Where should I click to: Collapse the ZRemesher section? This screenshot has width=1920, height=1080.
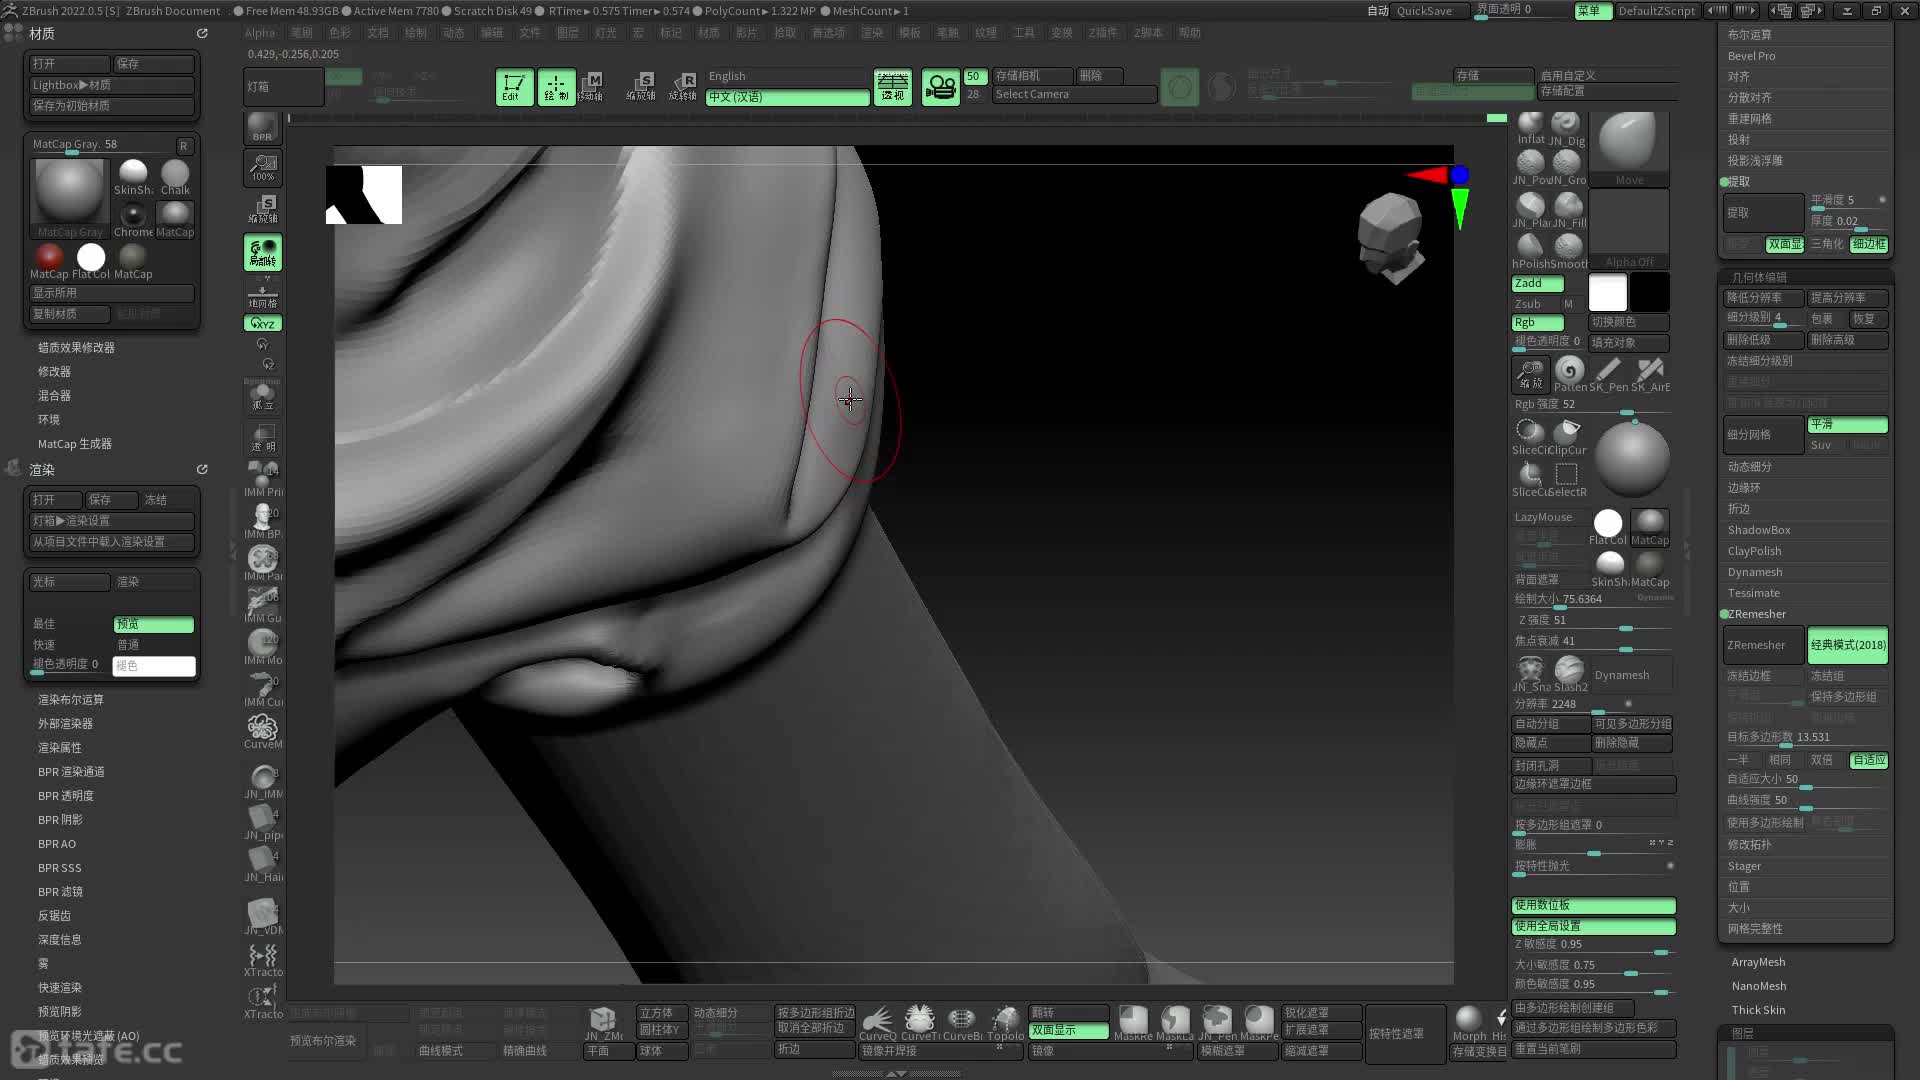point(1756,614)
